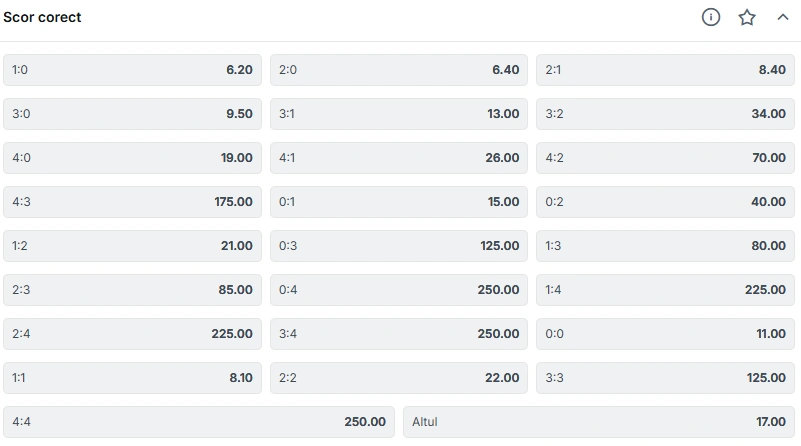The image size is (801, 446).
Task: Choose the 2:1 outcome at 8.40
Action: (665, 70)
